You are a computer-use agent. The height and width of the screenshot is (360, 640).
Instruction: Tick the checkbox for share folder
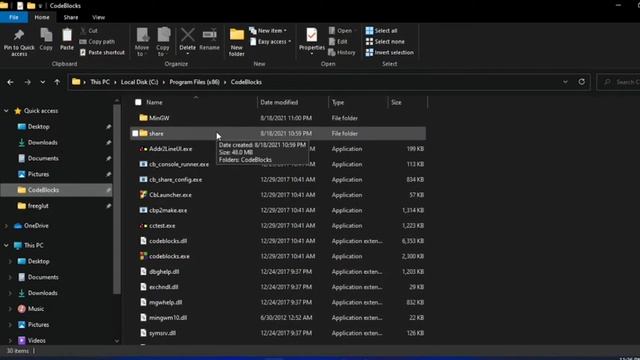point(135,133)
